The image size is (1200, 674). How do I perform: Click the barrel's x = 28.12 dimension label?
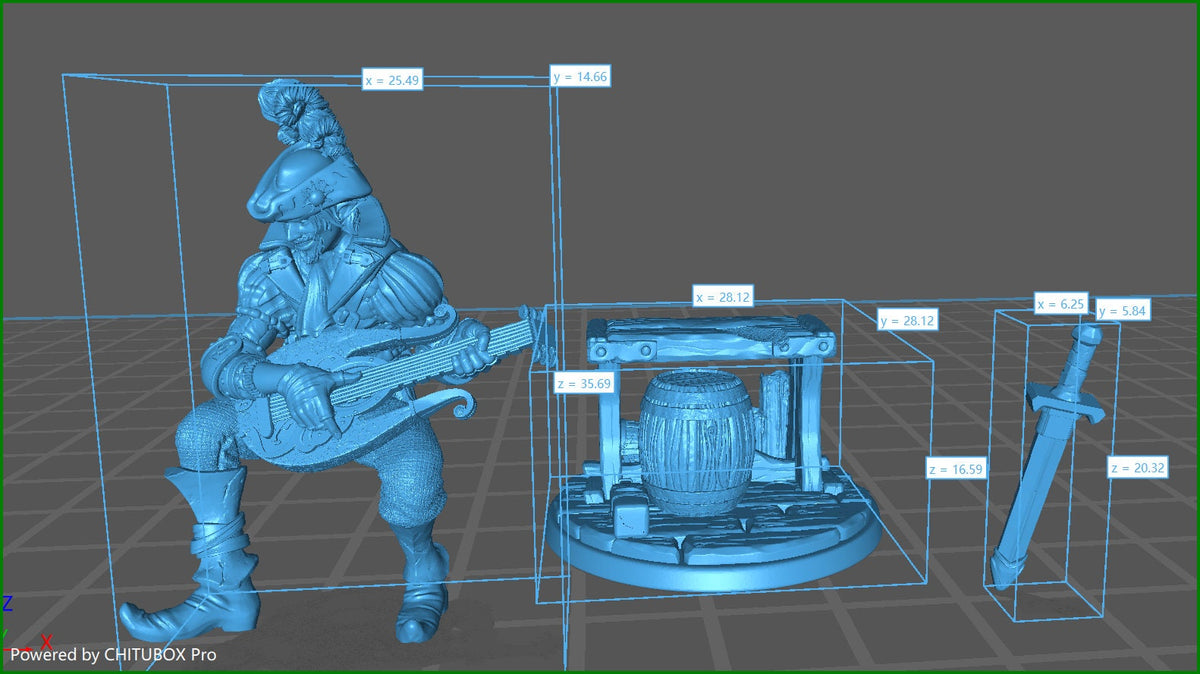tap(724, 296)
